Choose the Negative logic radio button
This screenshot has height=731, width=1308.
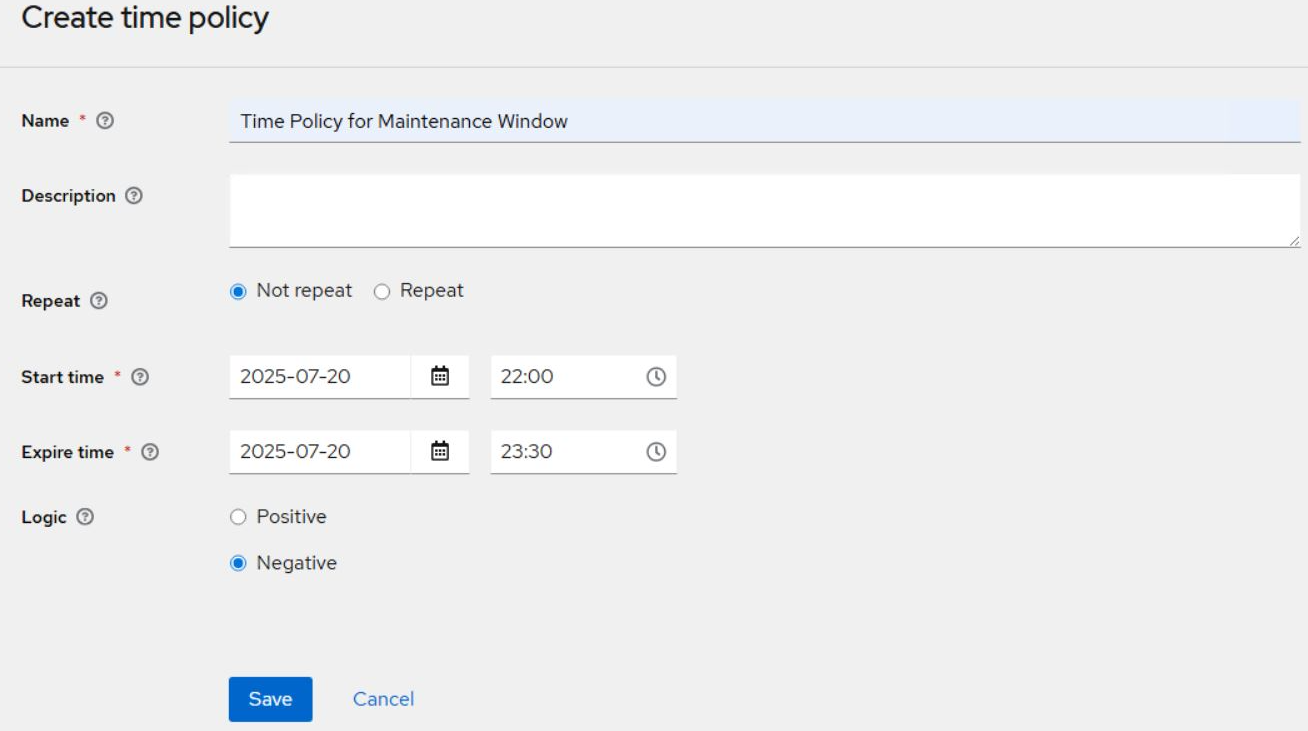pos(238,563)
